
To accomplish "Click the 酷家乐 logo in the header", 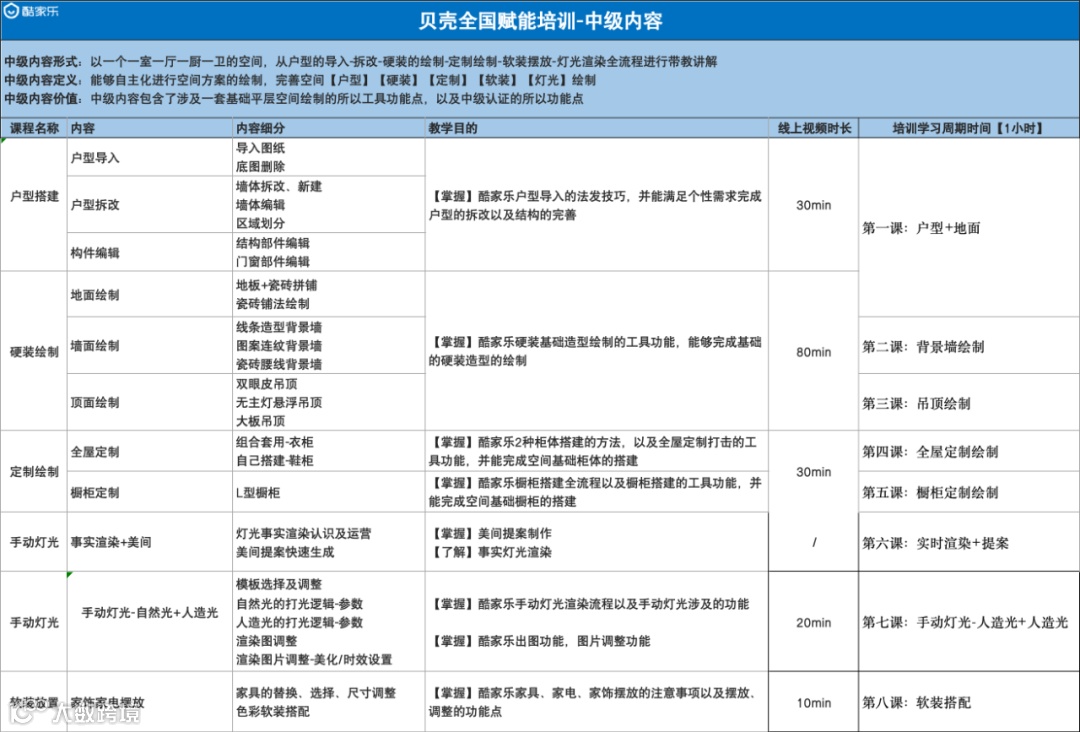I will pyautogui.click(x=32, y=11).
